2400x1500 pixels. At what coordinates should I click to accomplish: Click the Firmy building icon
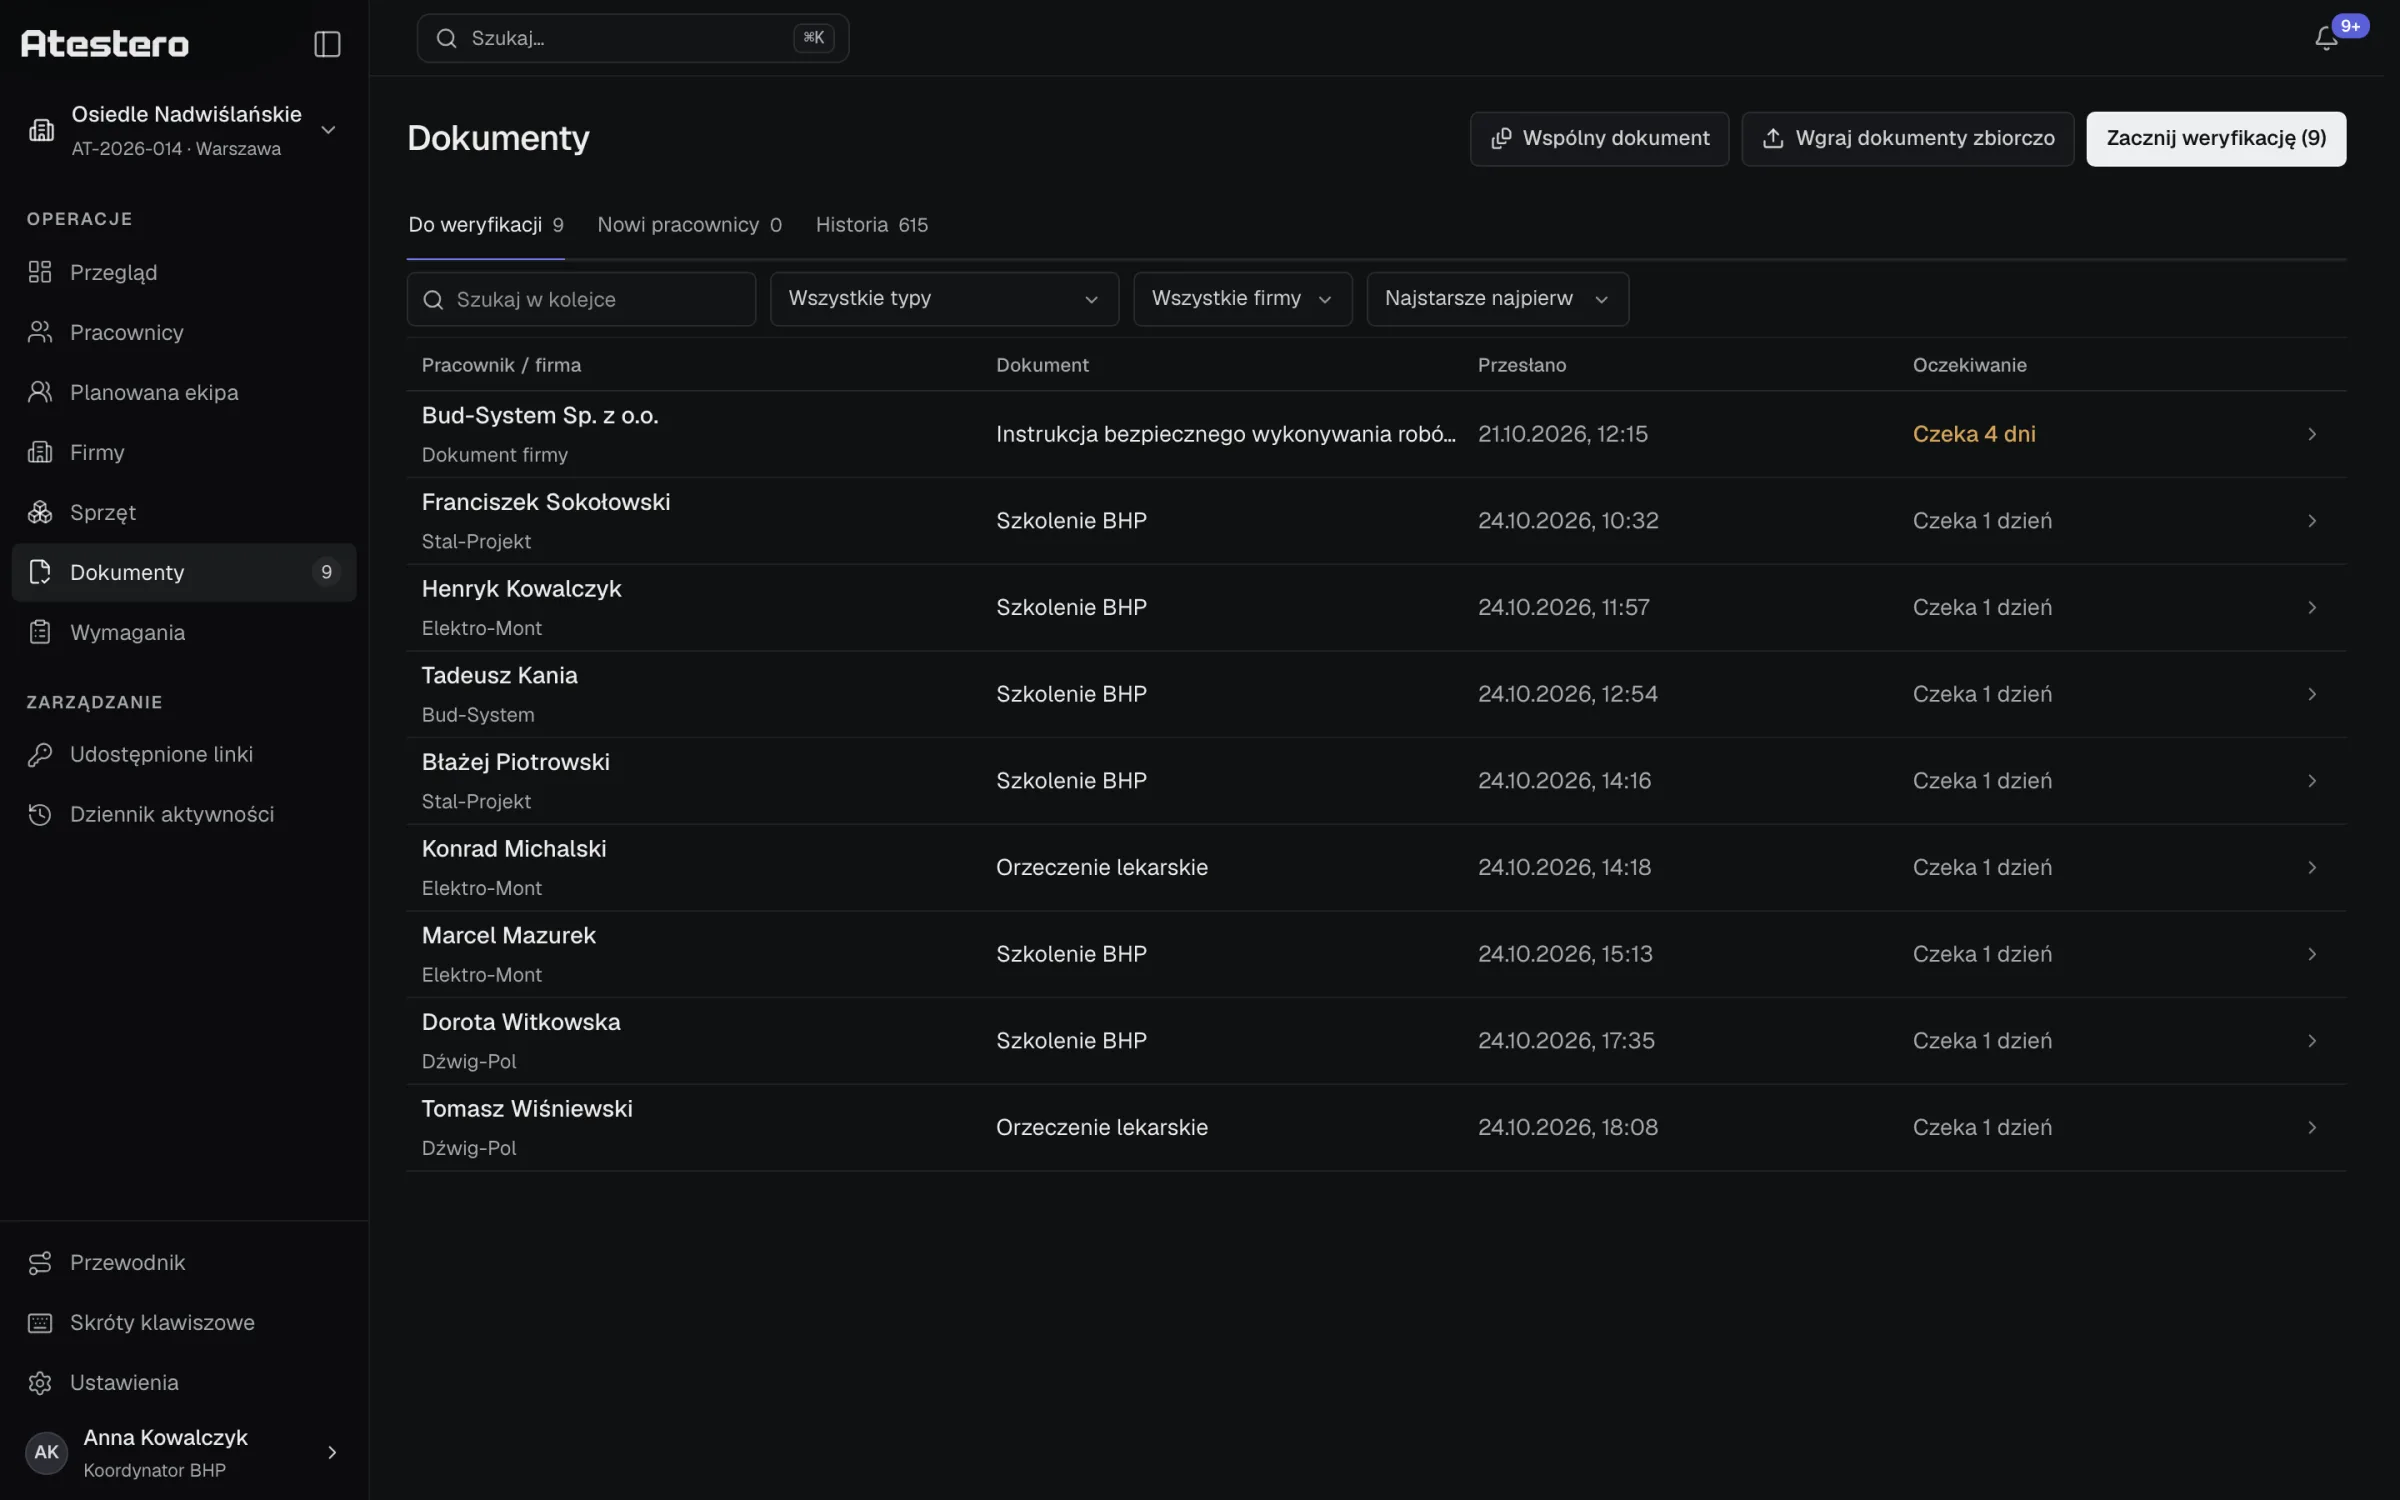click(x=40, y=452)
